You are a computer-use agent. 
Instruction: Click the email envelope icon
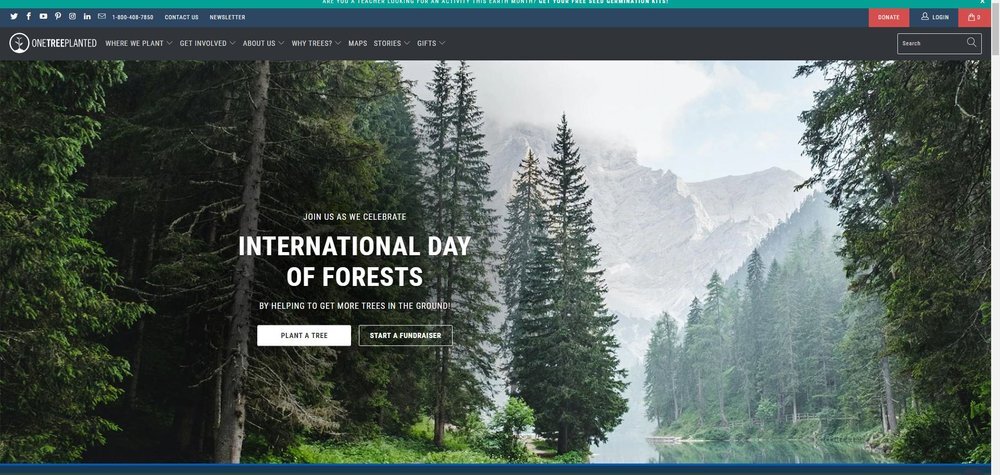(x=101, y=17)
